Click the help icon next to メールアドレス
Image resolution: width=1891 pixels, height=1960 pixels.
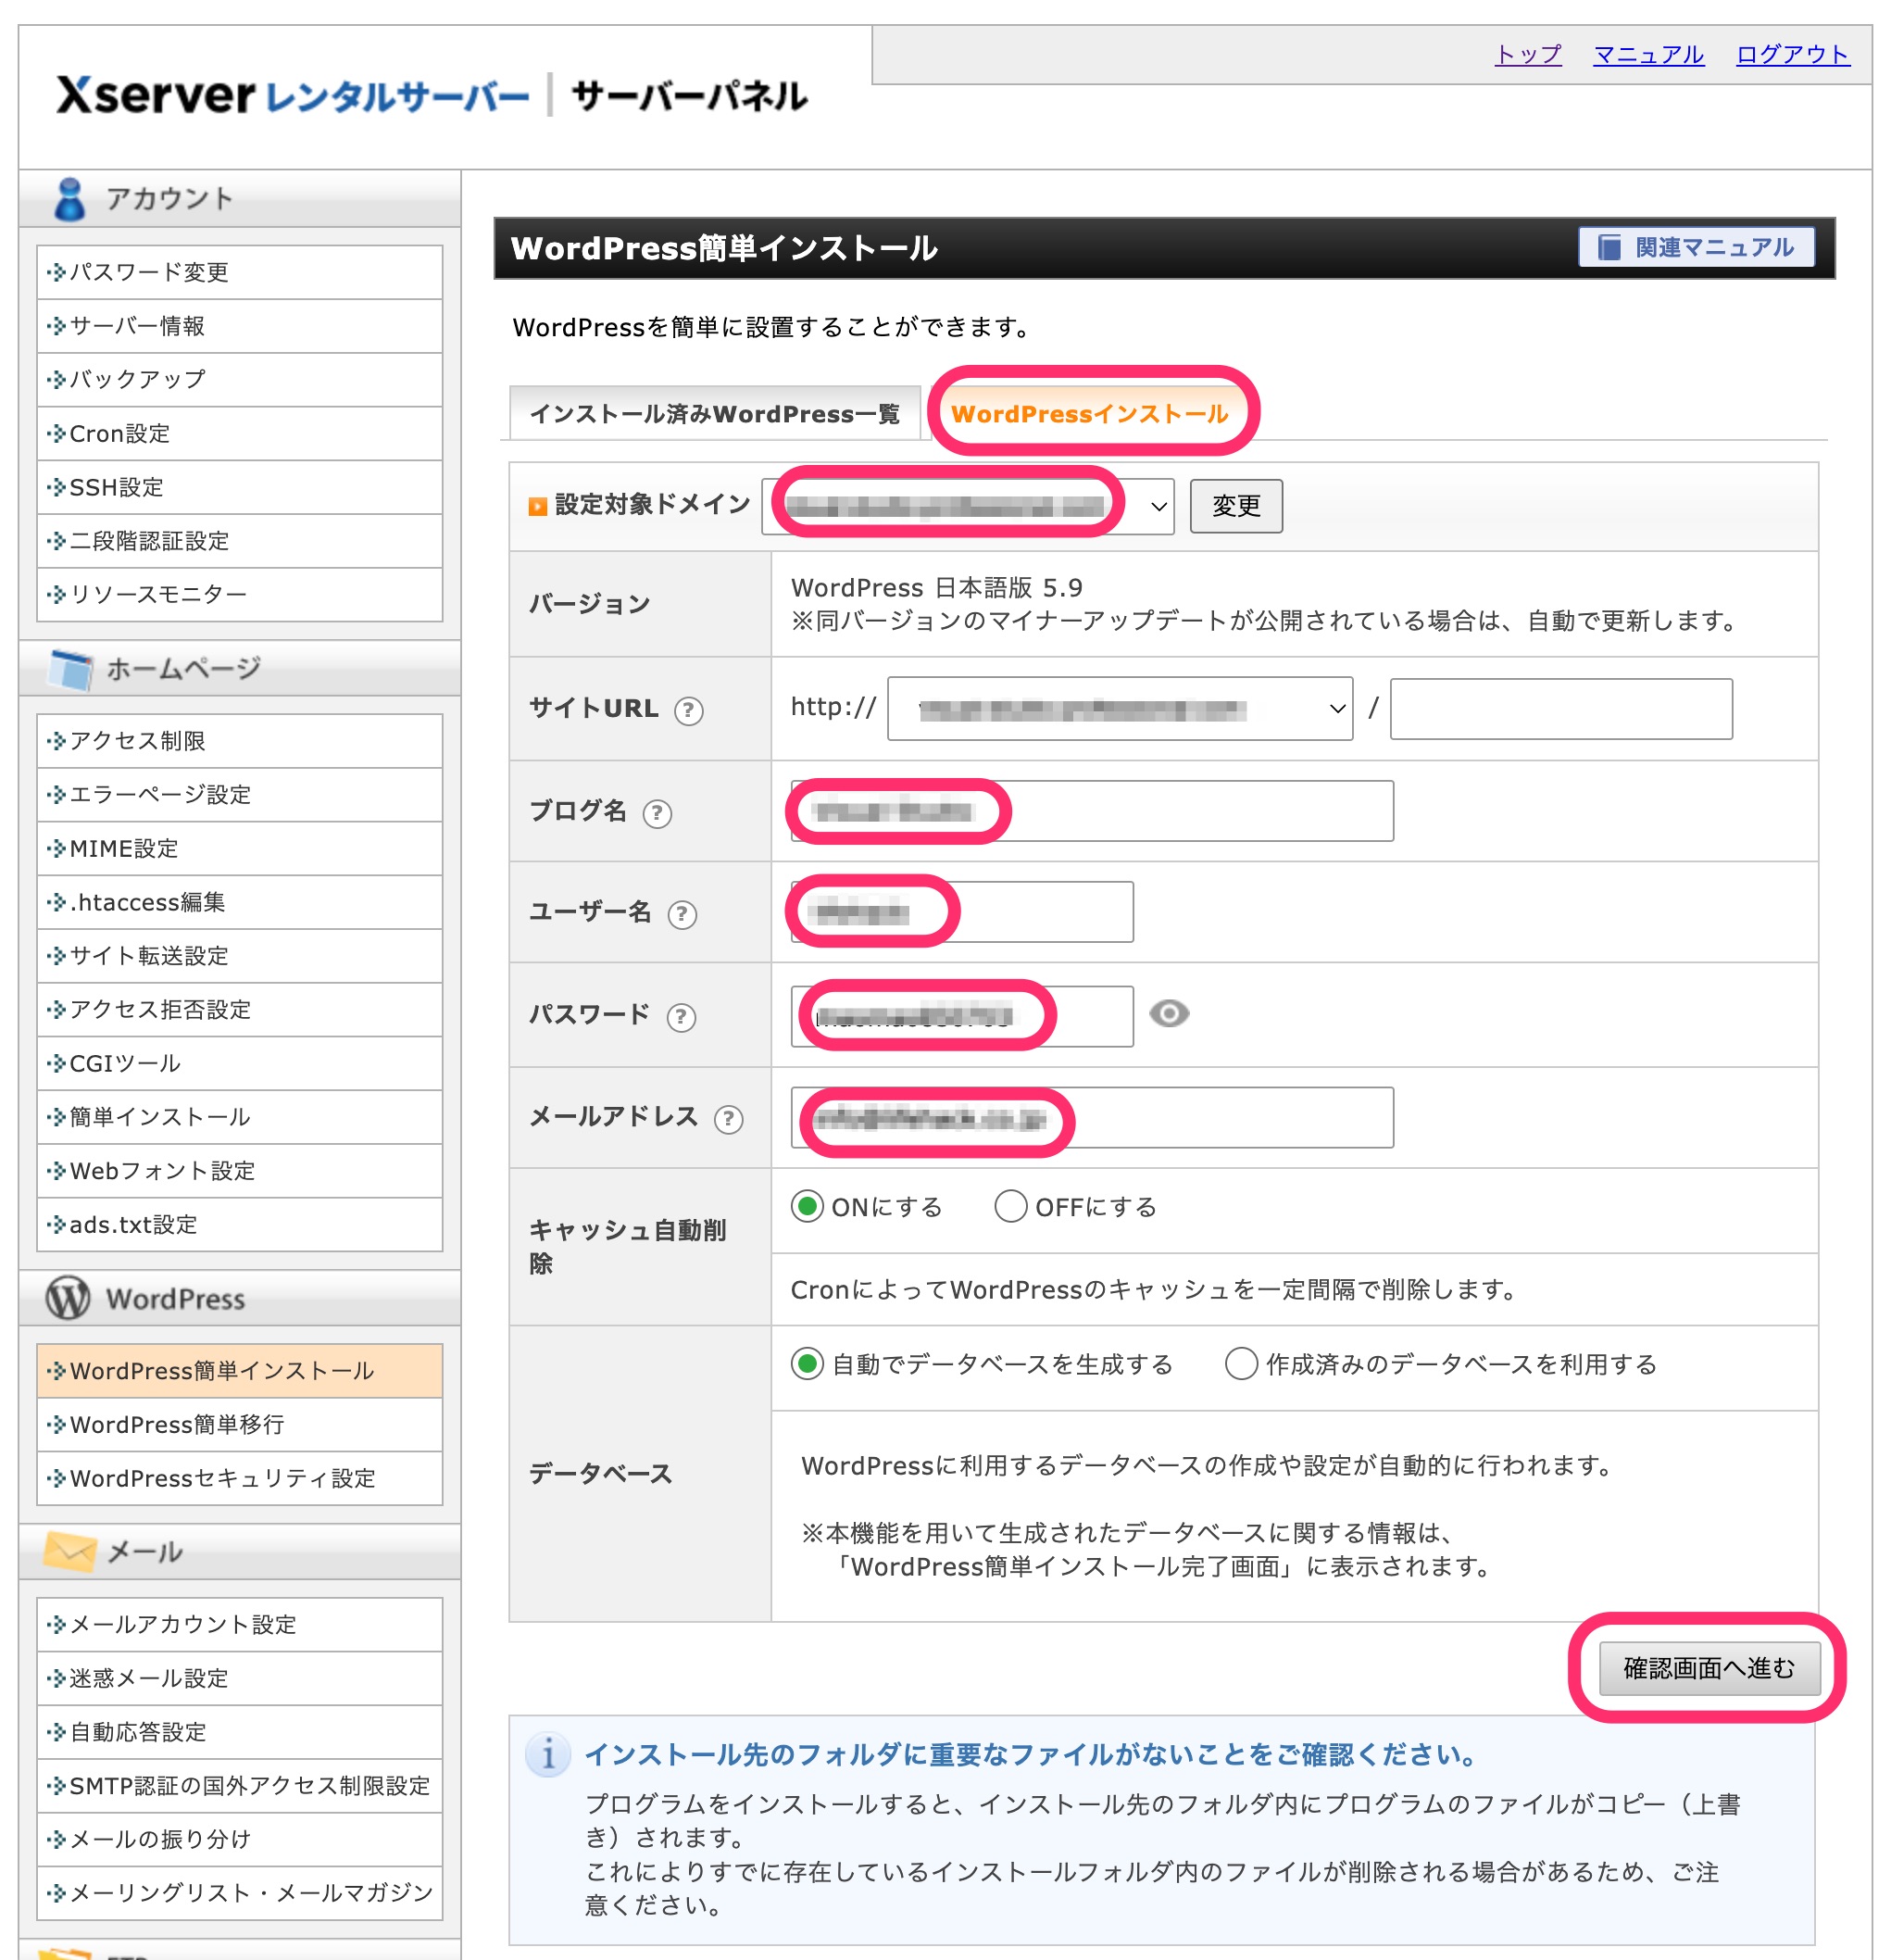[728, 1119]
